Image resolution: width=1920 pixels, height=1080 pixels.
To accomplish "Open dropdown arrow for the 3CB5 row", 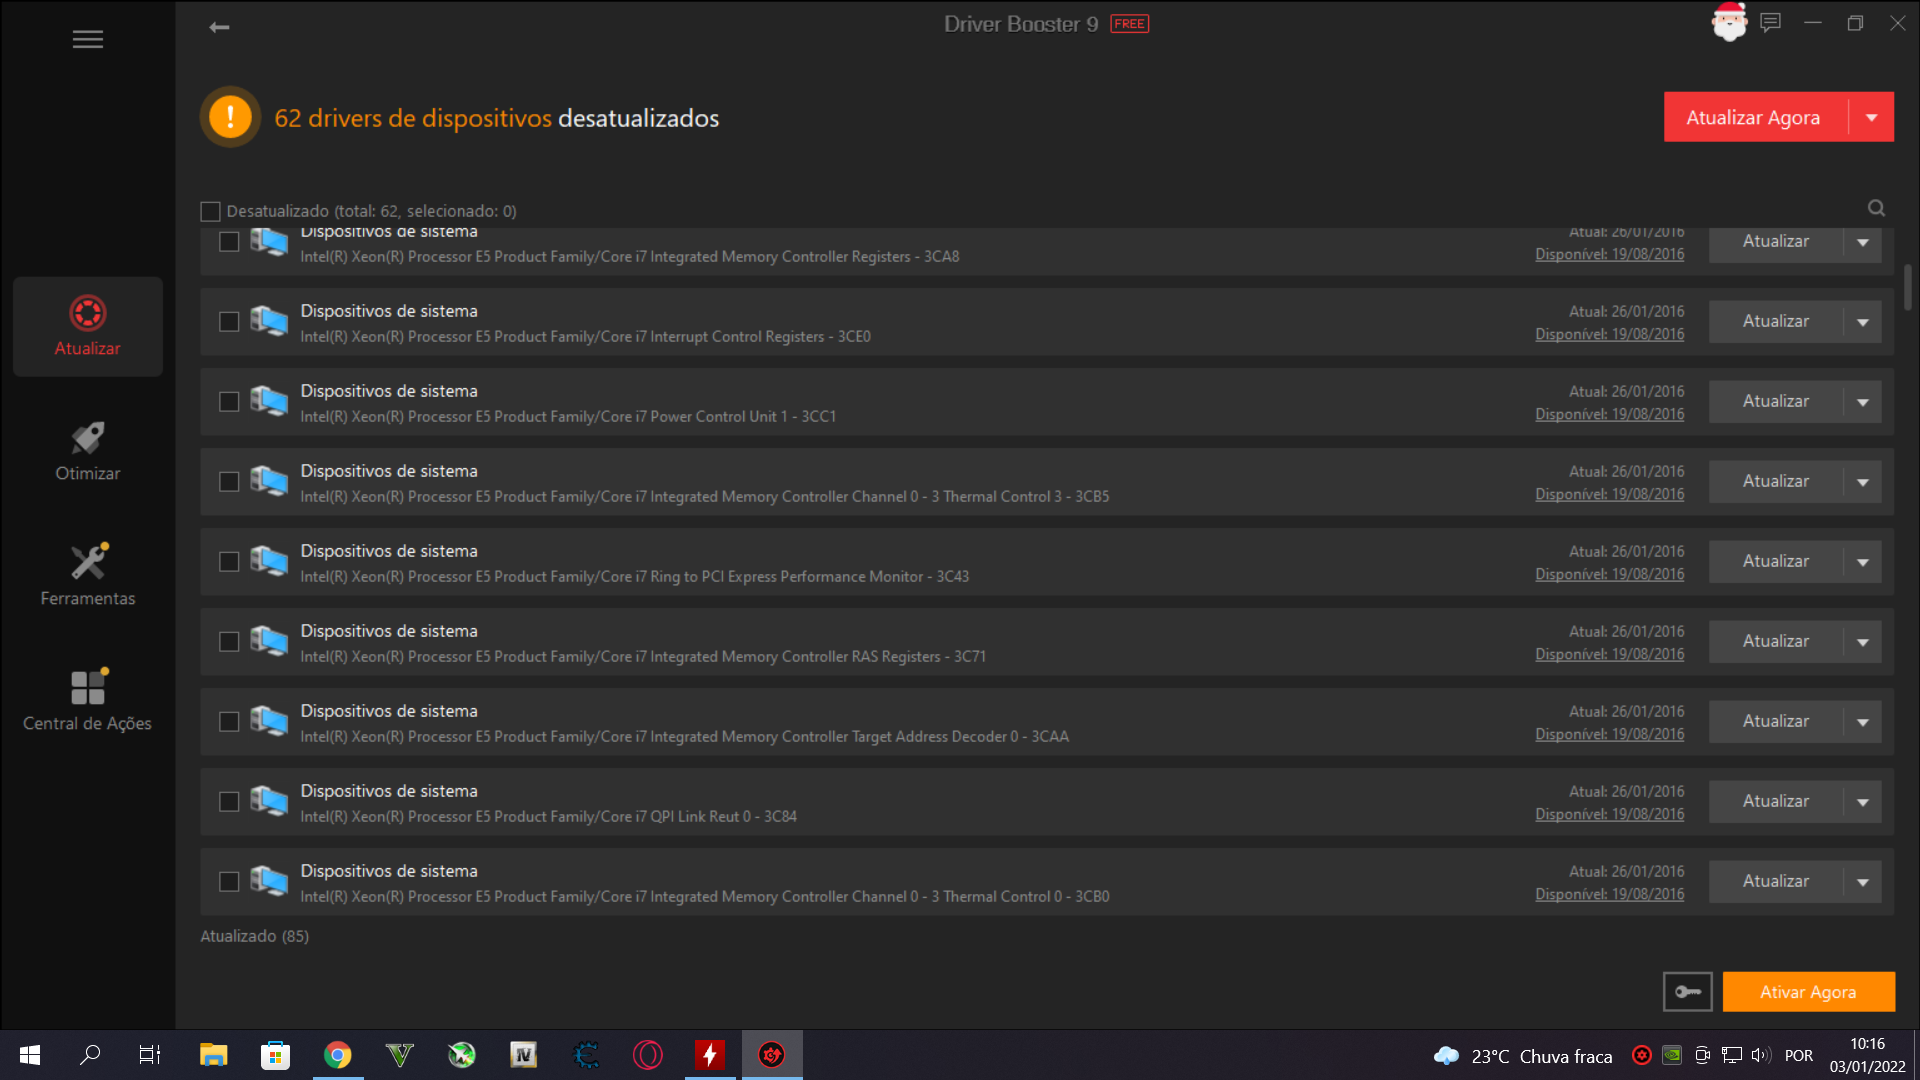I will [1863, 482].
